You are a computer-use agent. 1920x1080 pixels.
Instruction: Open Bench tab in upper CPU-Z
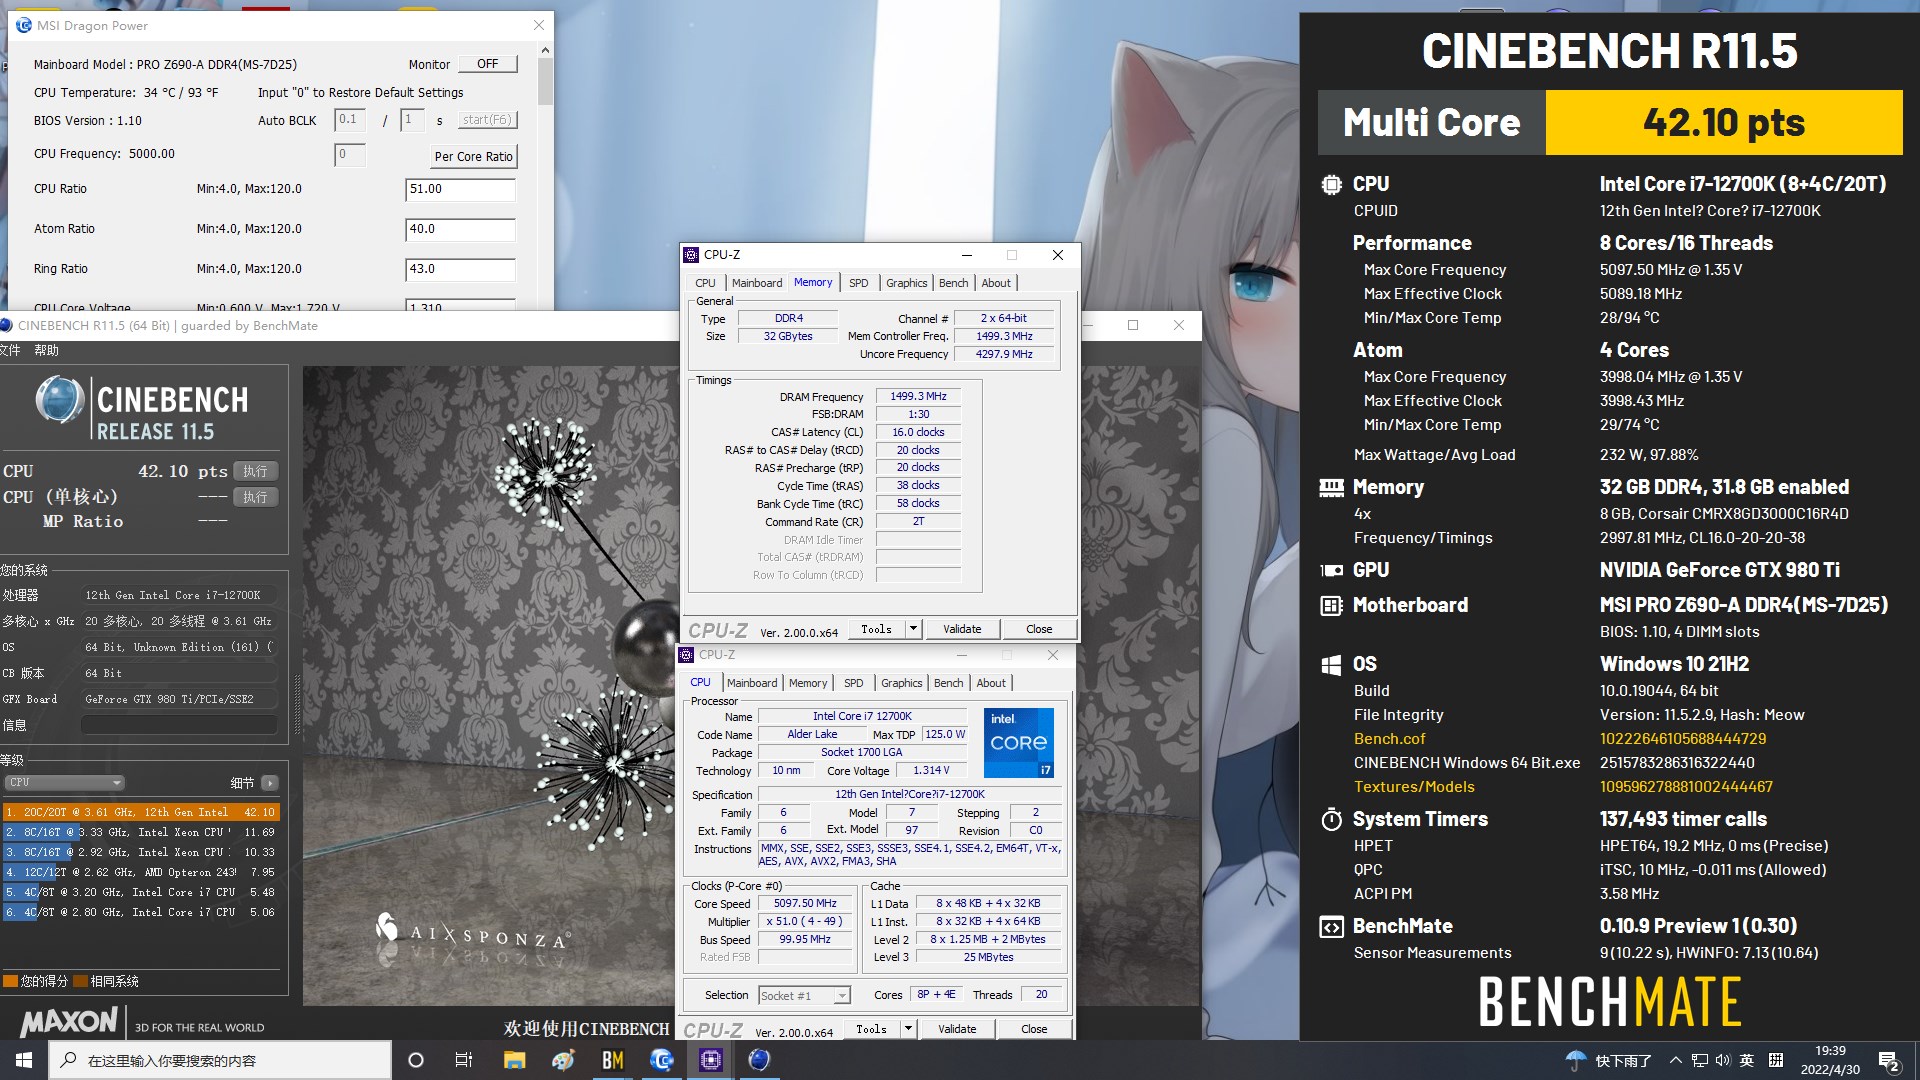[x=953, y=283]
